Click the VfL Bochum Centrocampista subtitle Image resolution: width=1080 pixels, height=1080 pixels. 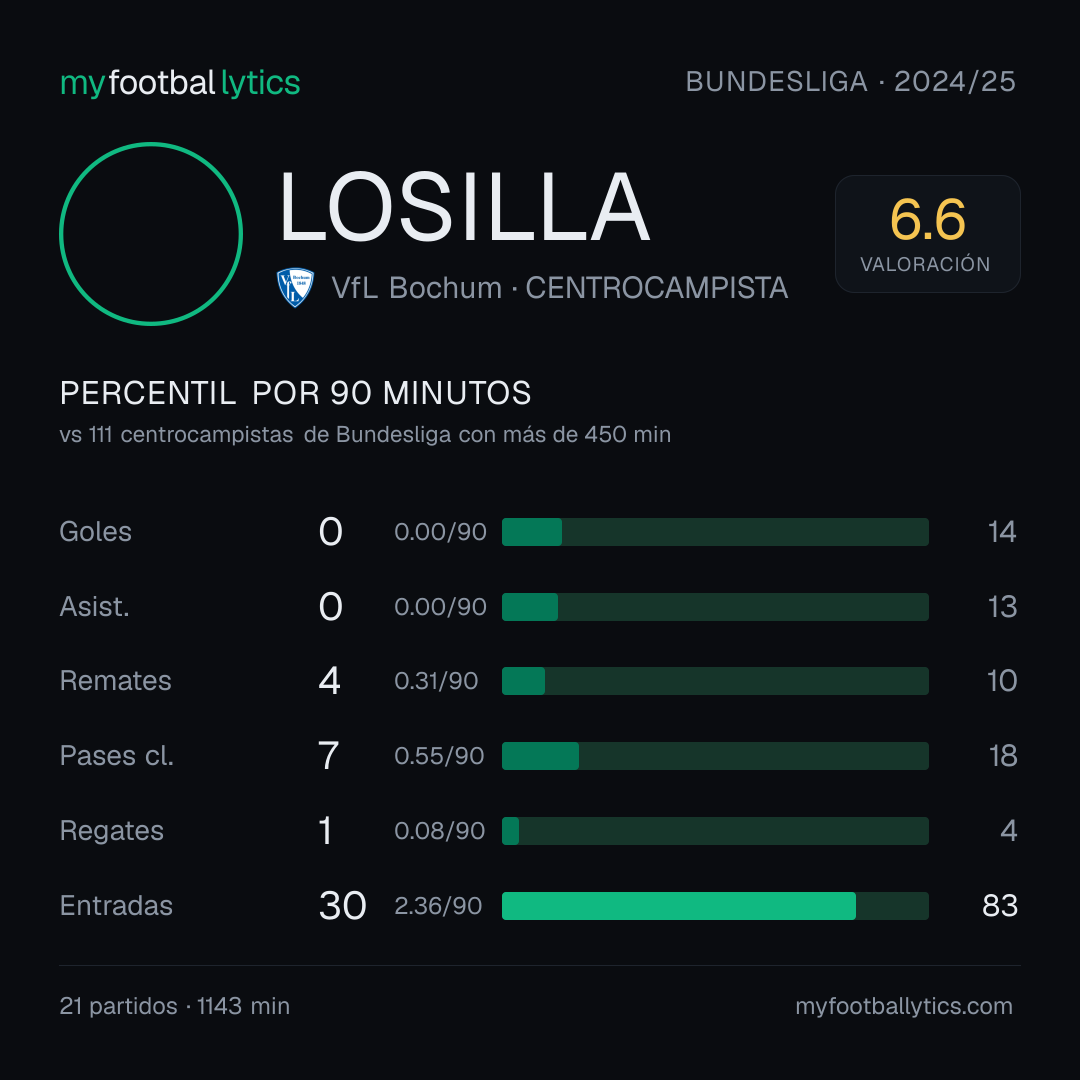click(x=559, y=288)
